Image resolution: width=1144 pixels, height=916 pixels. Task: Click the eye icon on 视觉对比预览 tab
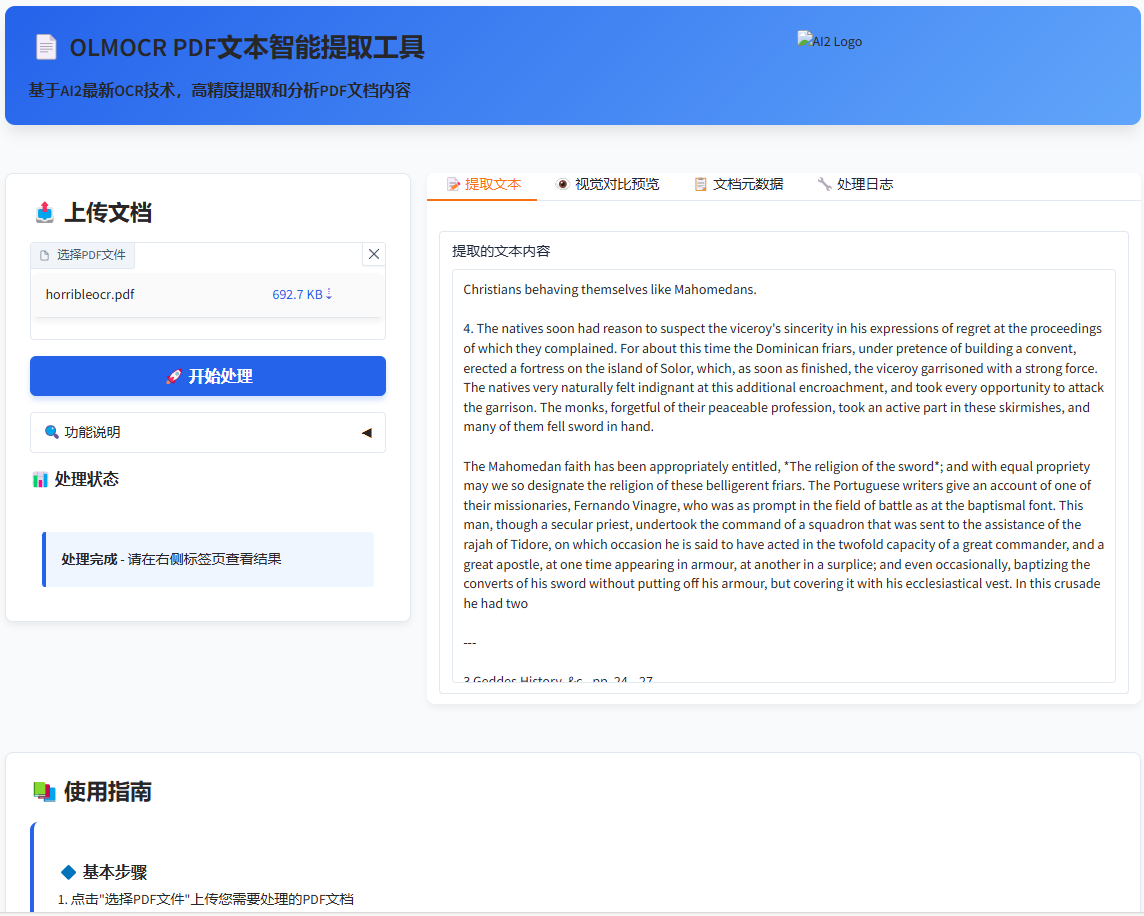point(562,184)
